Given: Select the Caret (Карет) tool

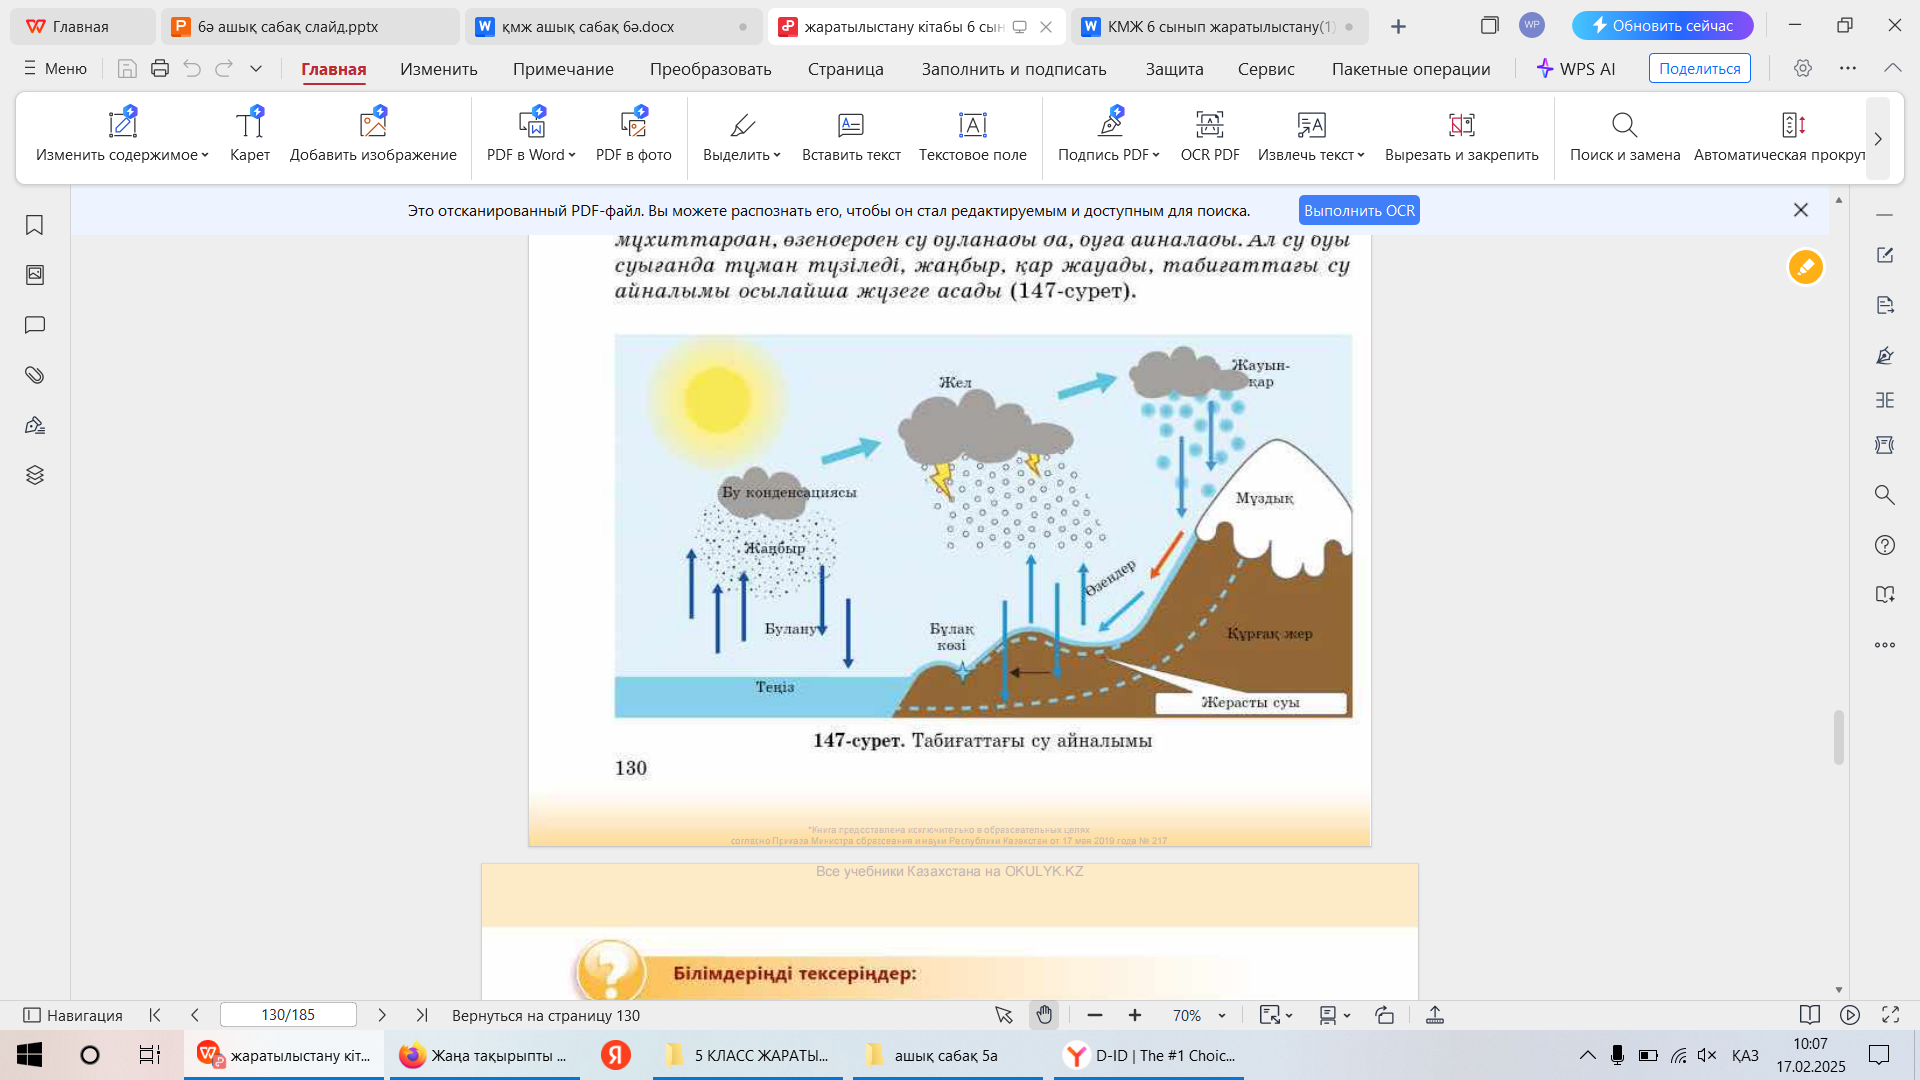Looking at the screenshot, I should 249,125.
